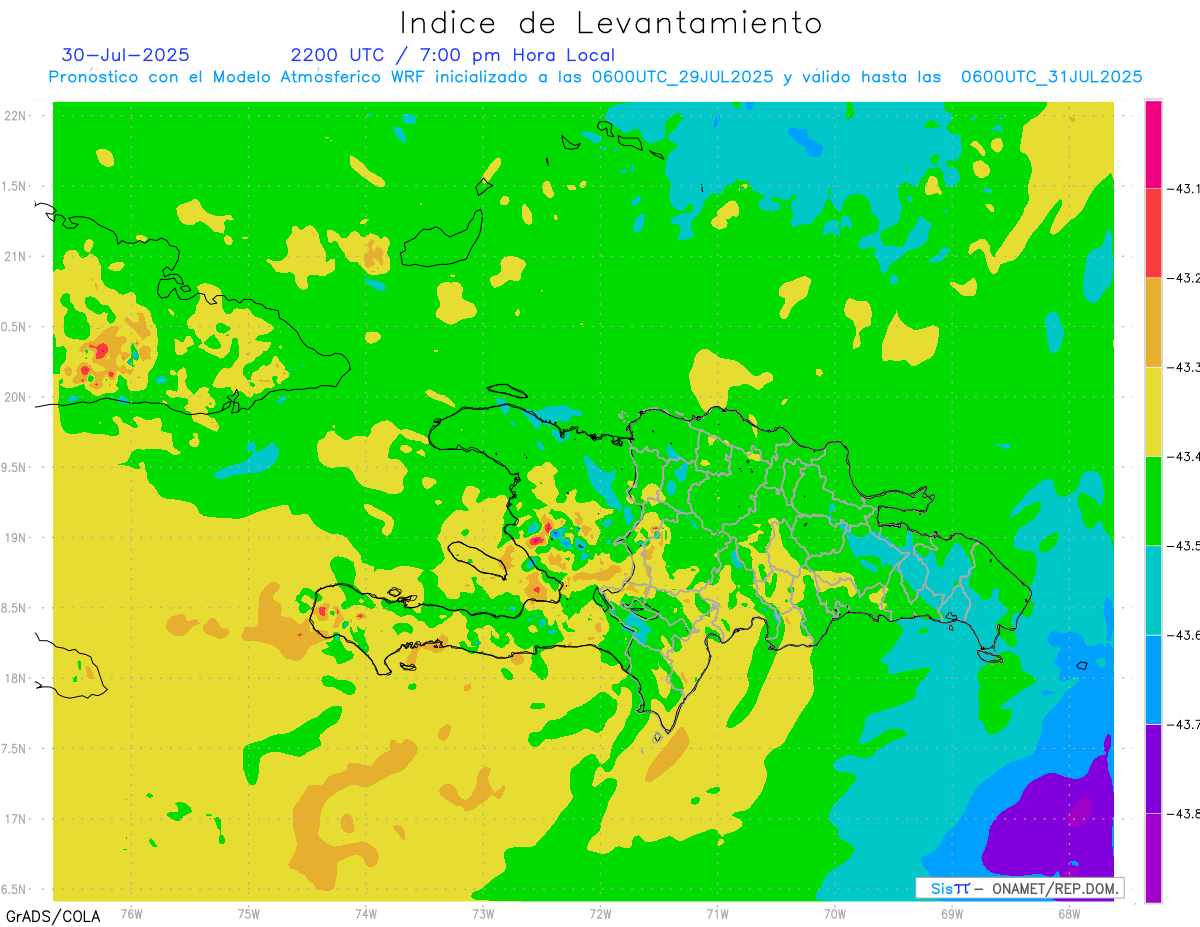Click the "0600UTC_29JUL2025" initialization time text
This screenshot has height=927, width=1200.
point(682,77)
